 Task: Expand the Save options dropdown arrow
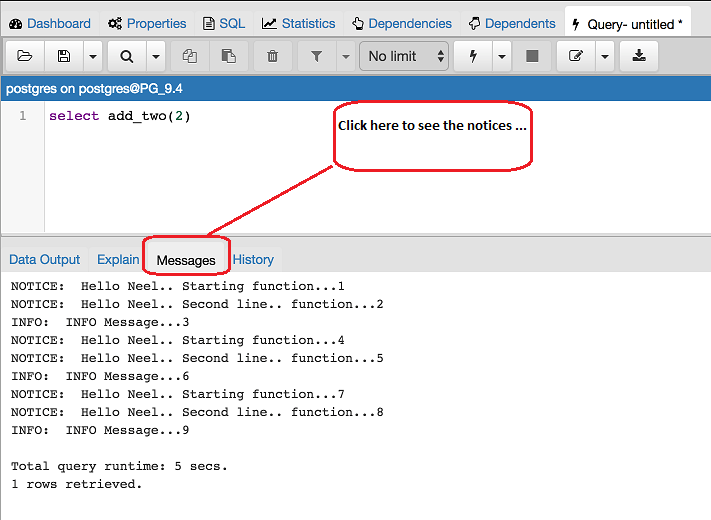click(92, 56)
